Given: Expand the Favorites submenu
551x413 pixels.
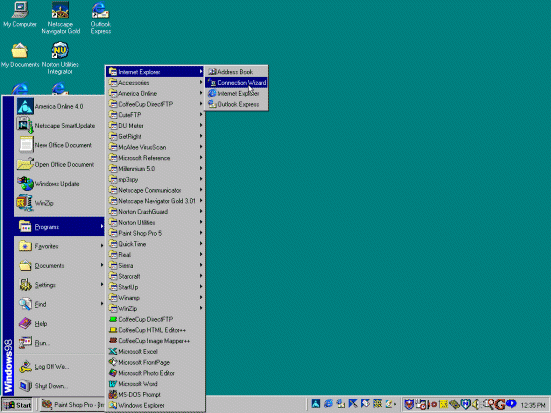Looking at the screenshot, I should click(x=59, y=246).
